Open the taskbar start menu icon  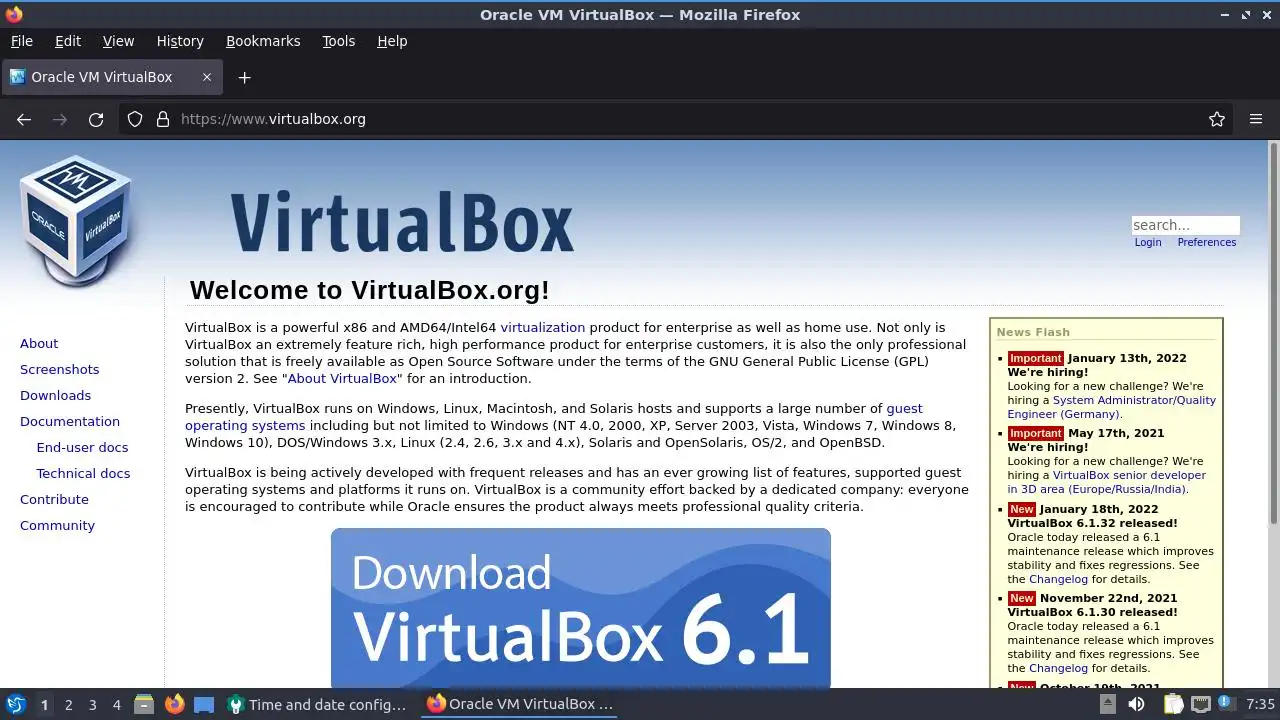click(x=15, y=704)
